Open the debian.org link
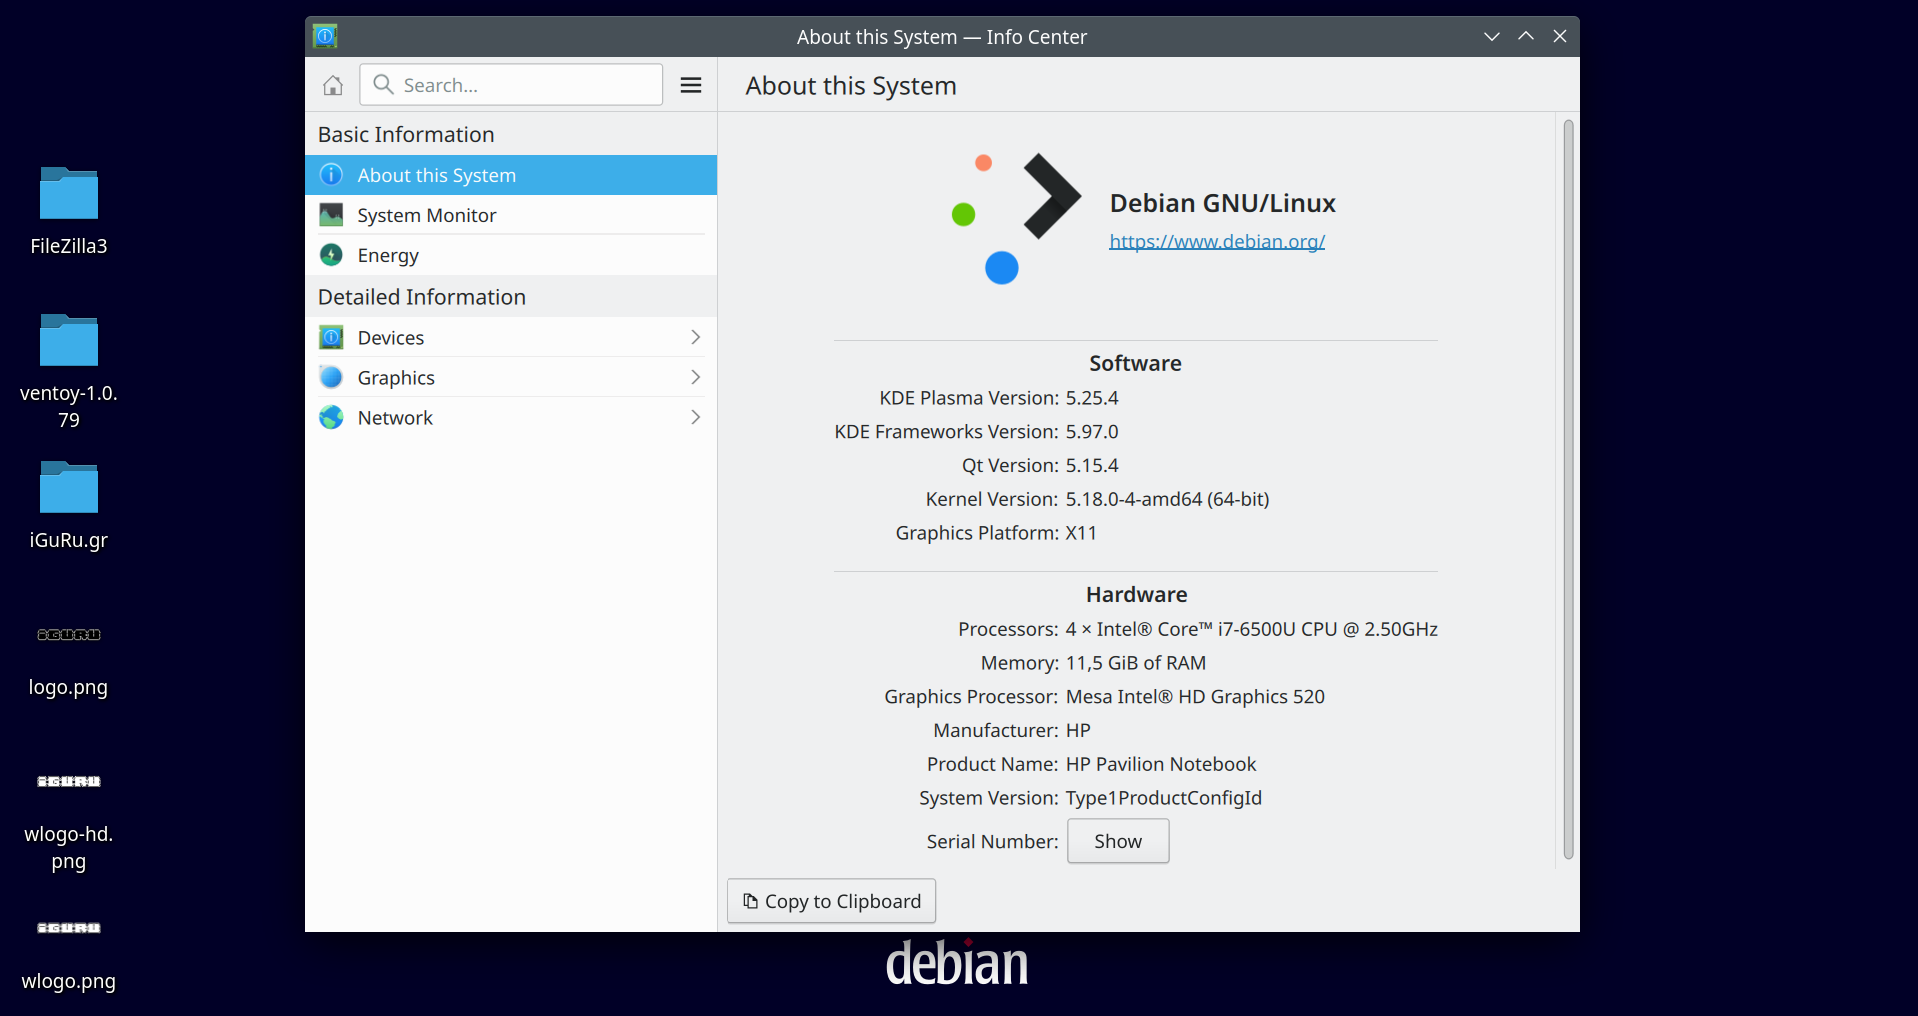This screenshot has height=1016, width=1918. [1217, 241]
